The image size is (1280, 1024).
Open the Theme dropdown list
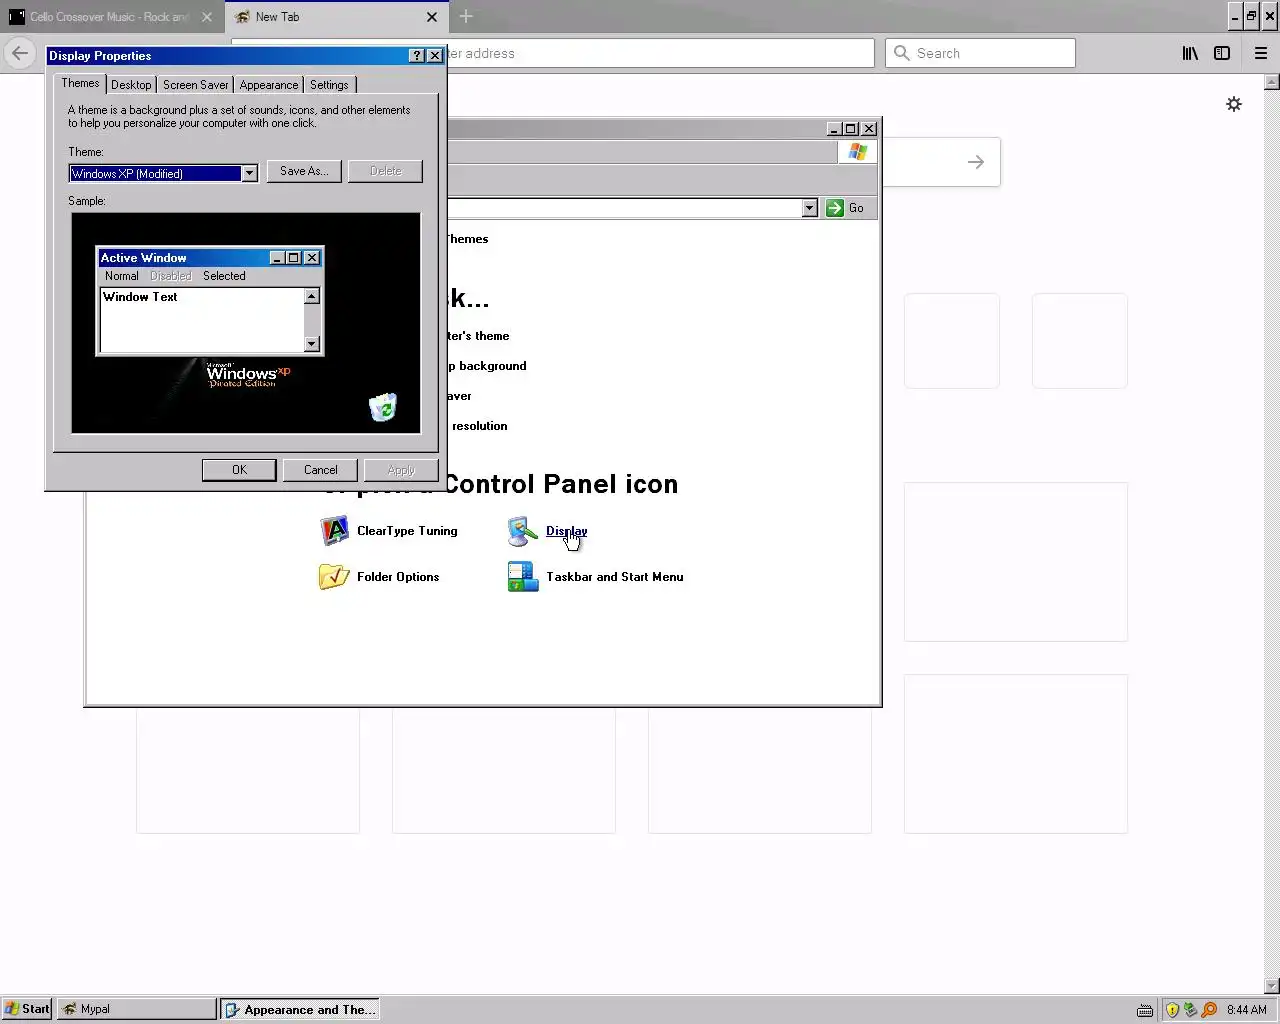coord(249,173)
